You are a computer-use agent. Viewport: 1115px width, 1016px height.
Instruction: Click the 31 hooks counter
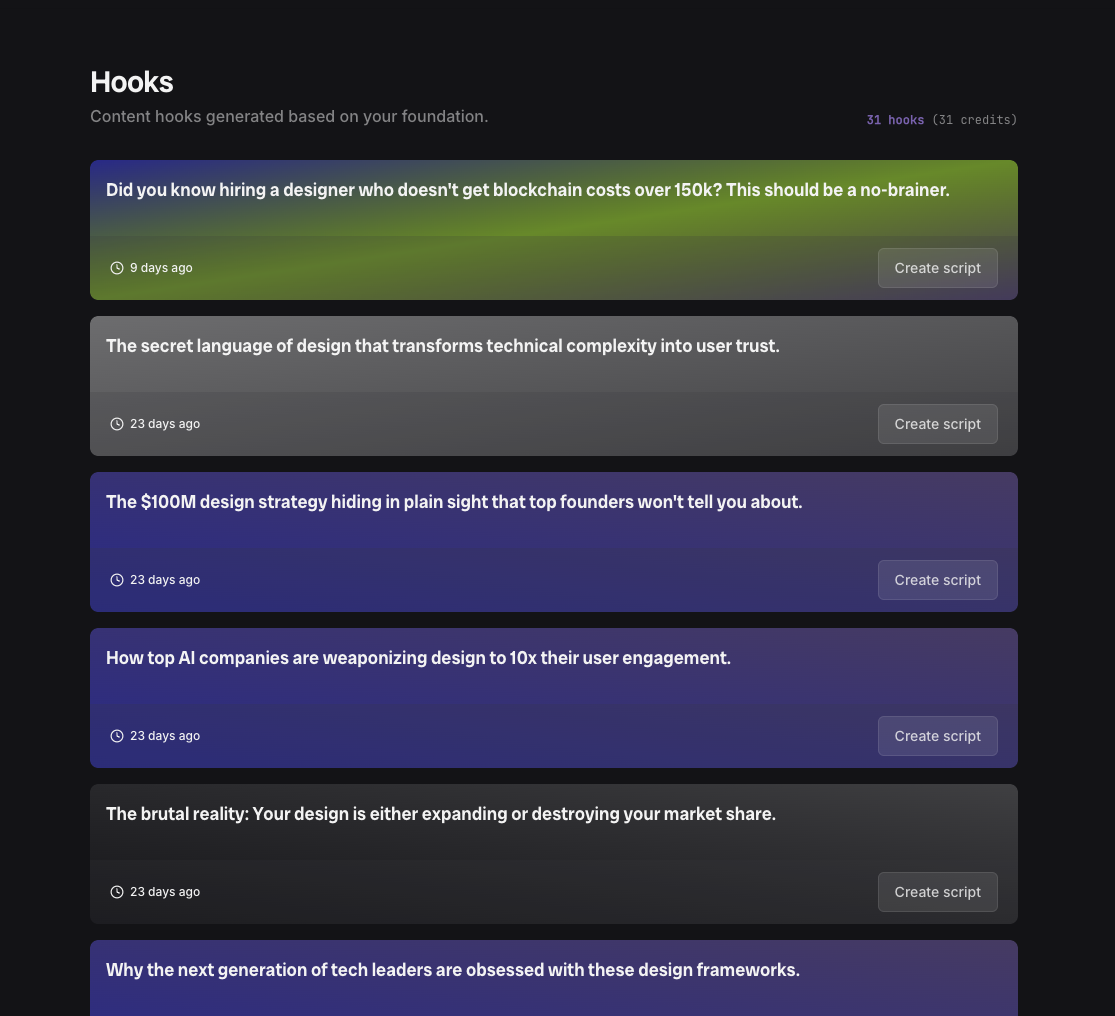pos(895,119)
